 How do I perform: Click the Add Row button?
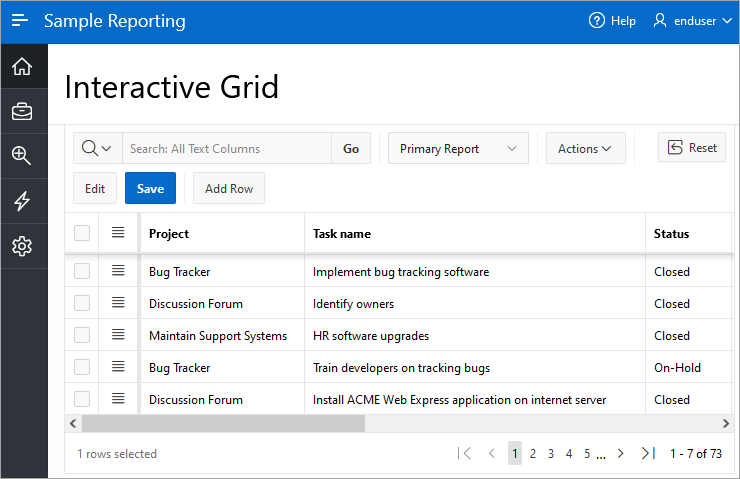(229, 188)
